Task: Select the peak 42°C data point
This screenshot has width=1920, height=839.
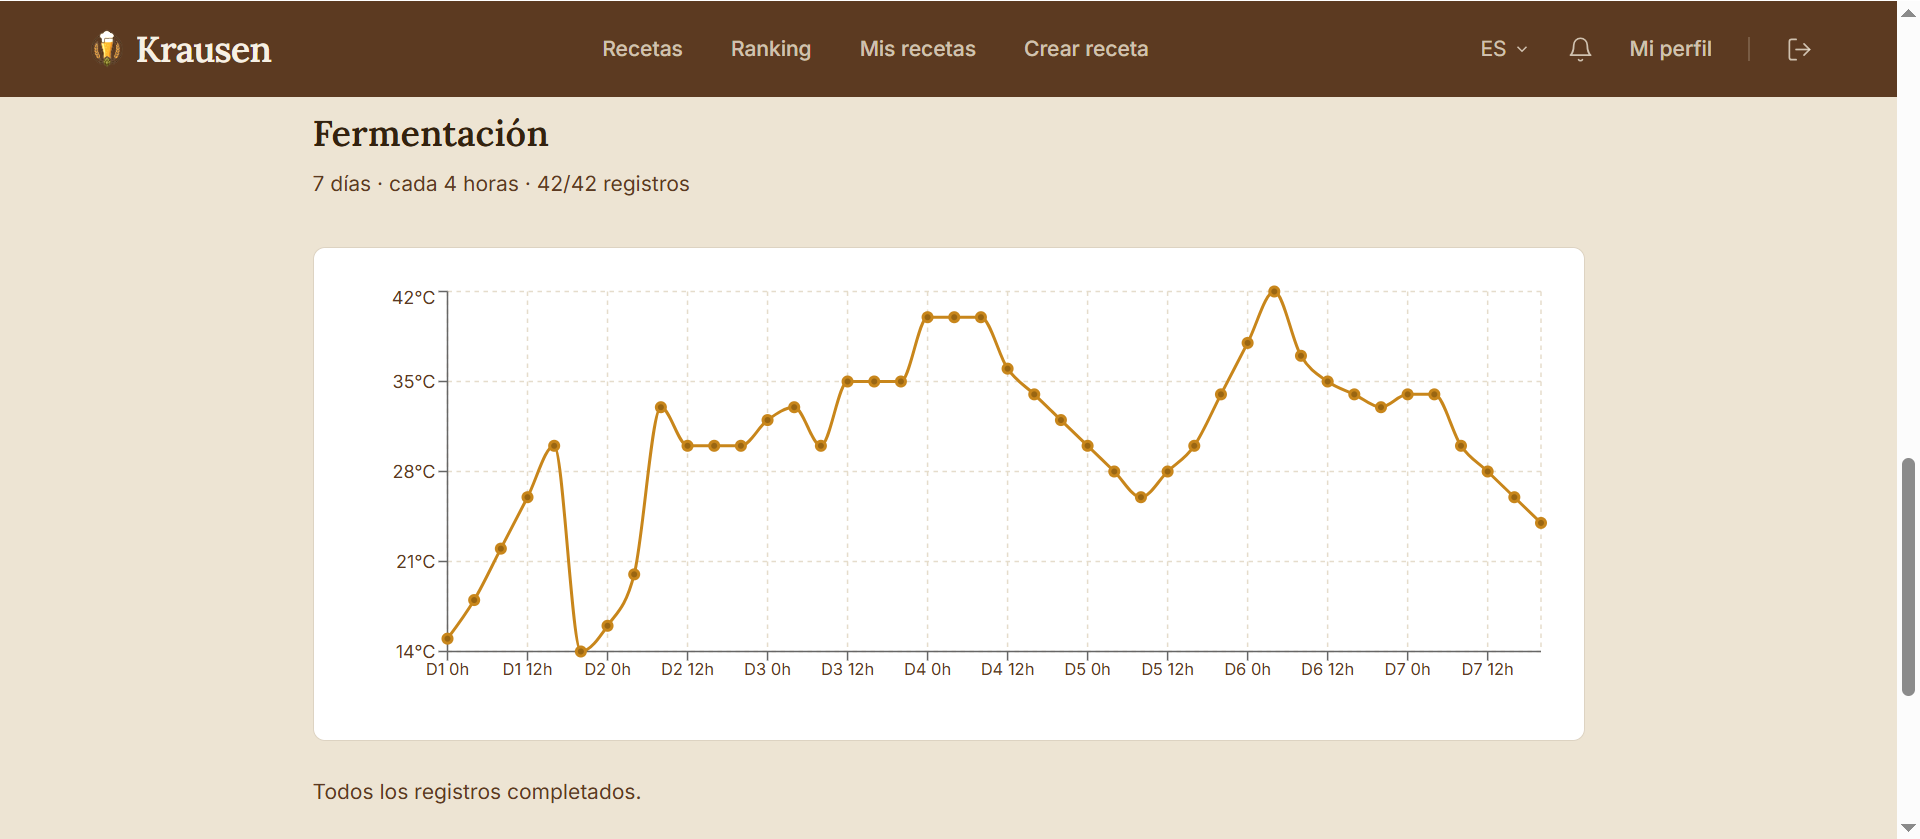Action: tap(1274, 292)
